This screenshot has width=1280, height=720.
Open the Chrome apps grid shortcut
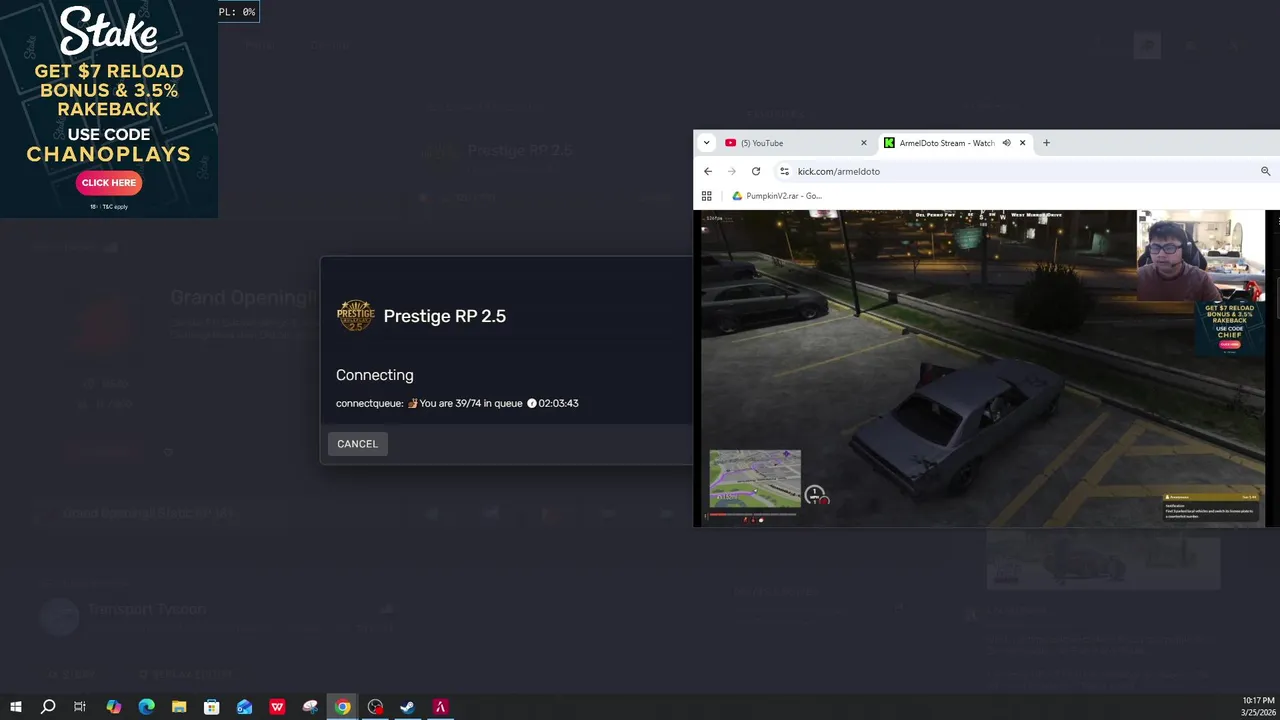(707, 196)
